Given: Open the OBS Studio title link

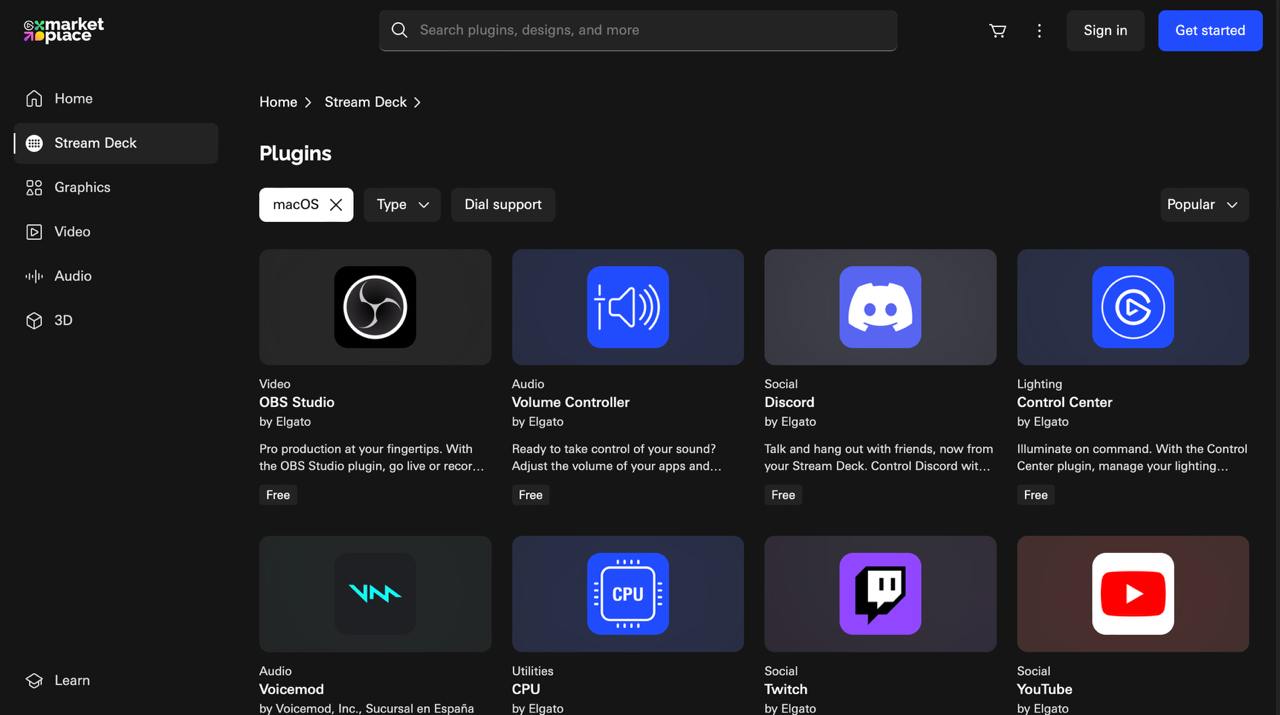Looking at the screenshot, I should (297, 402).
